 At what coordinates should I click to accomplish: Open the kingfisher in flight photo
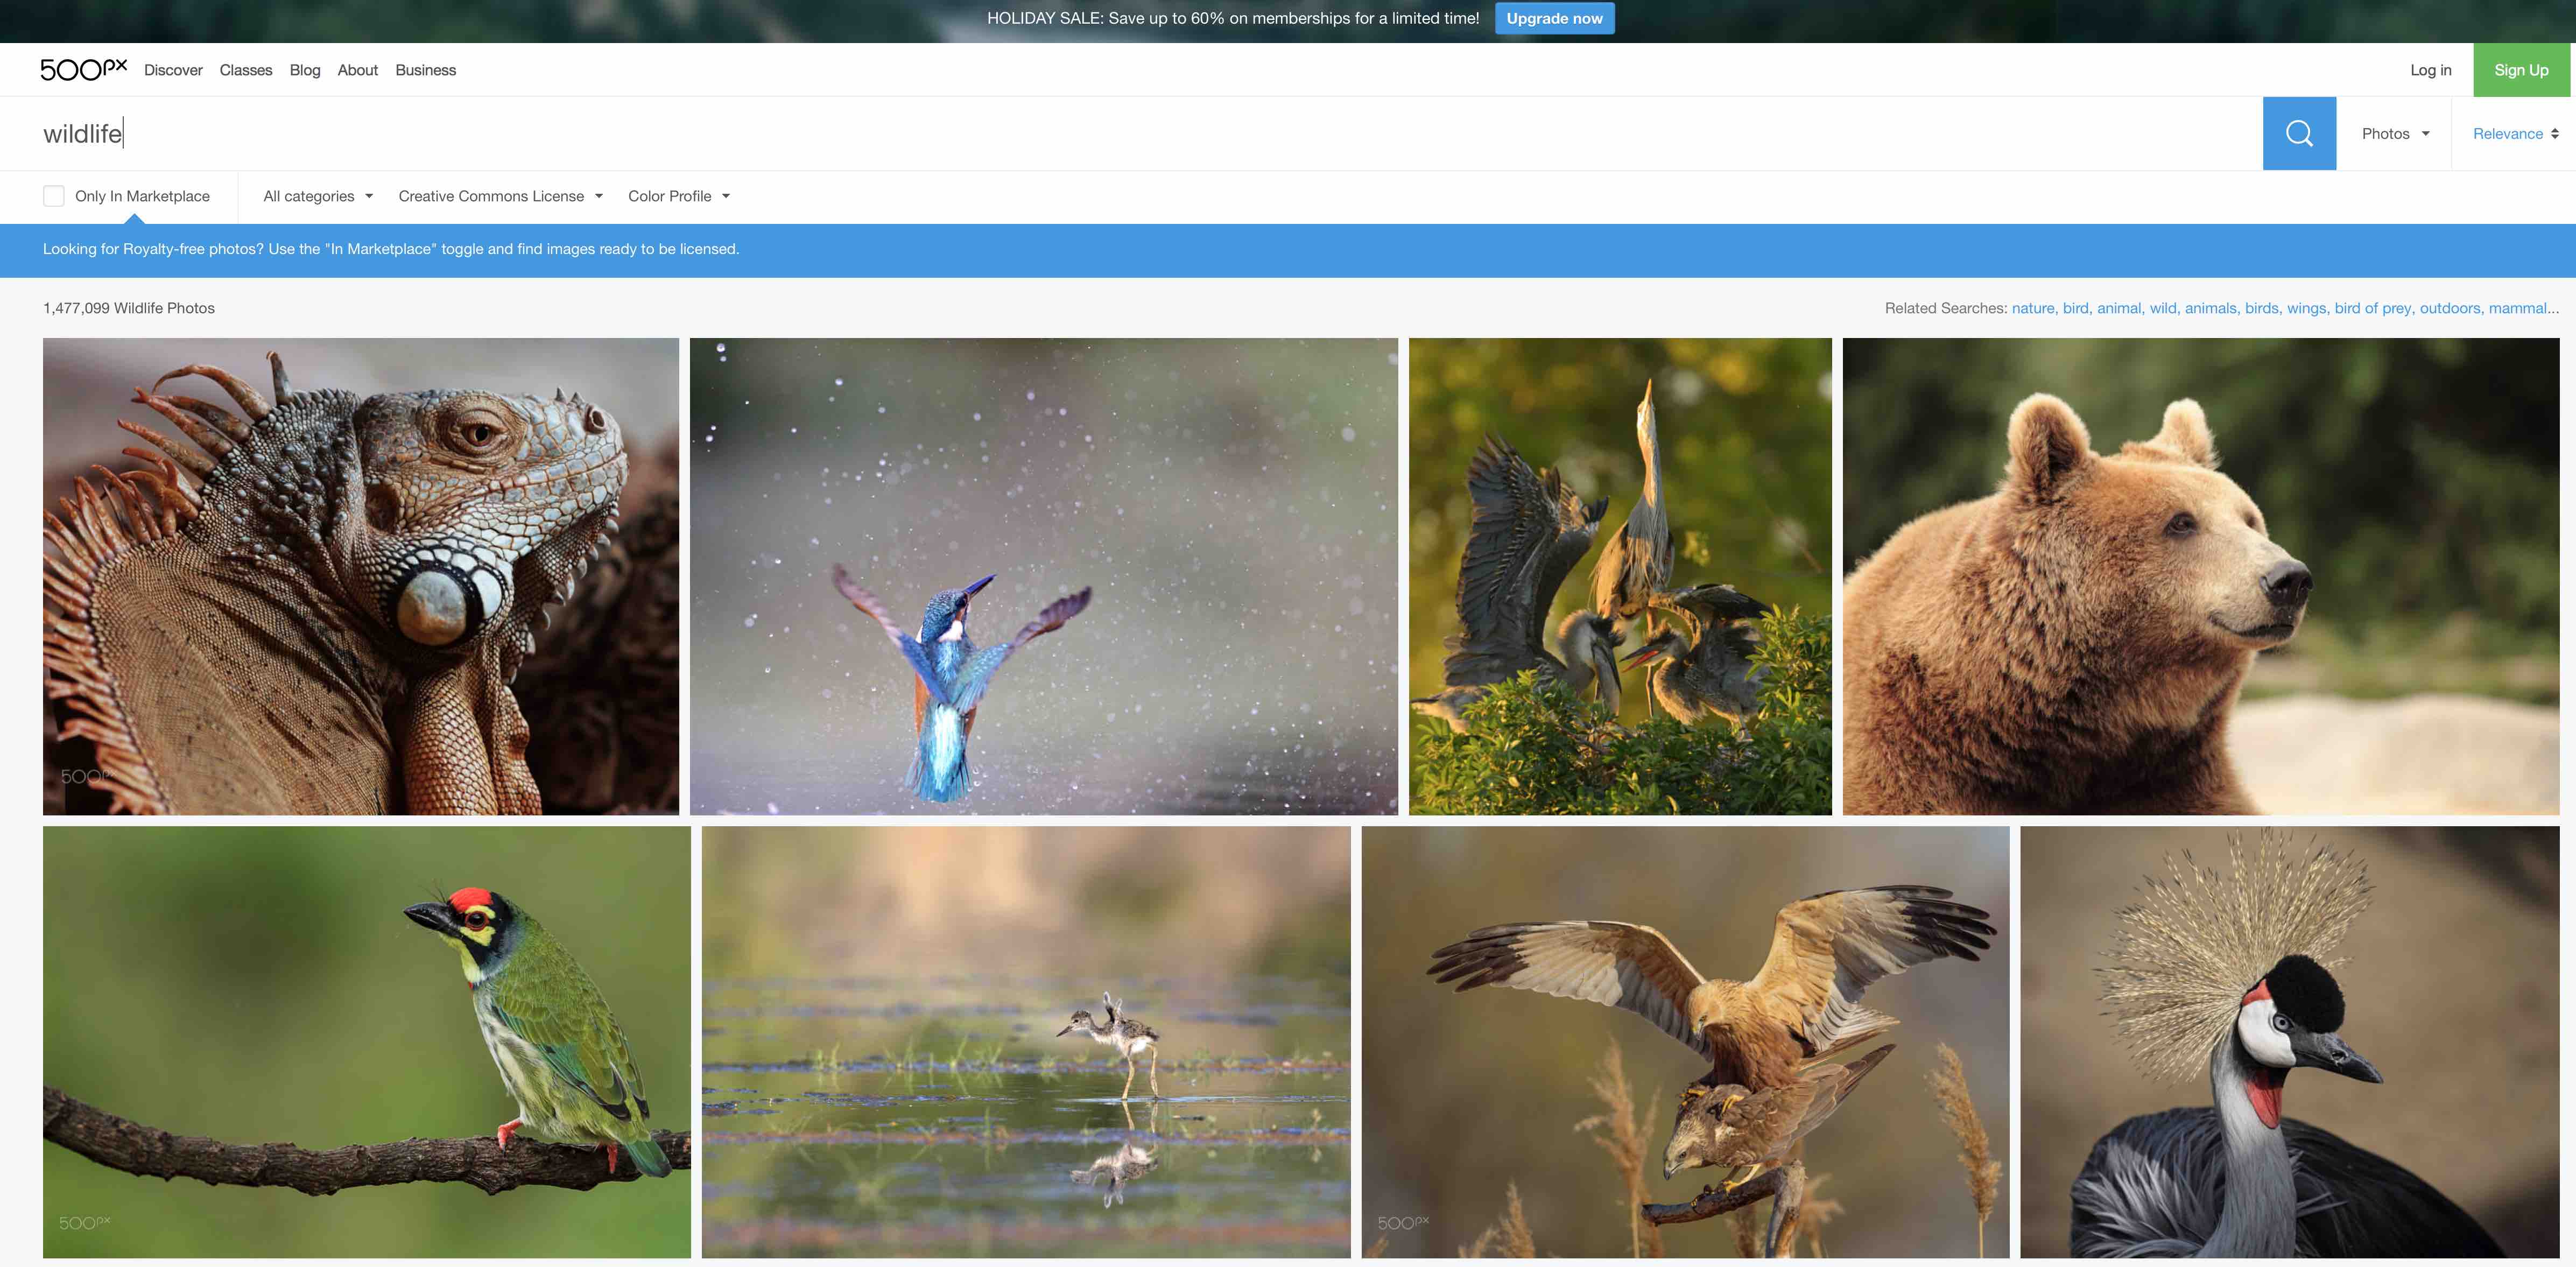click(x=1044, y=576)
